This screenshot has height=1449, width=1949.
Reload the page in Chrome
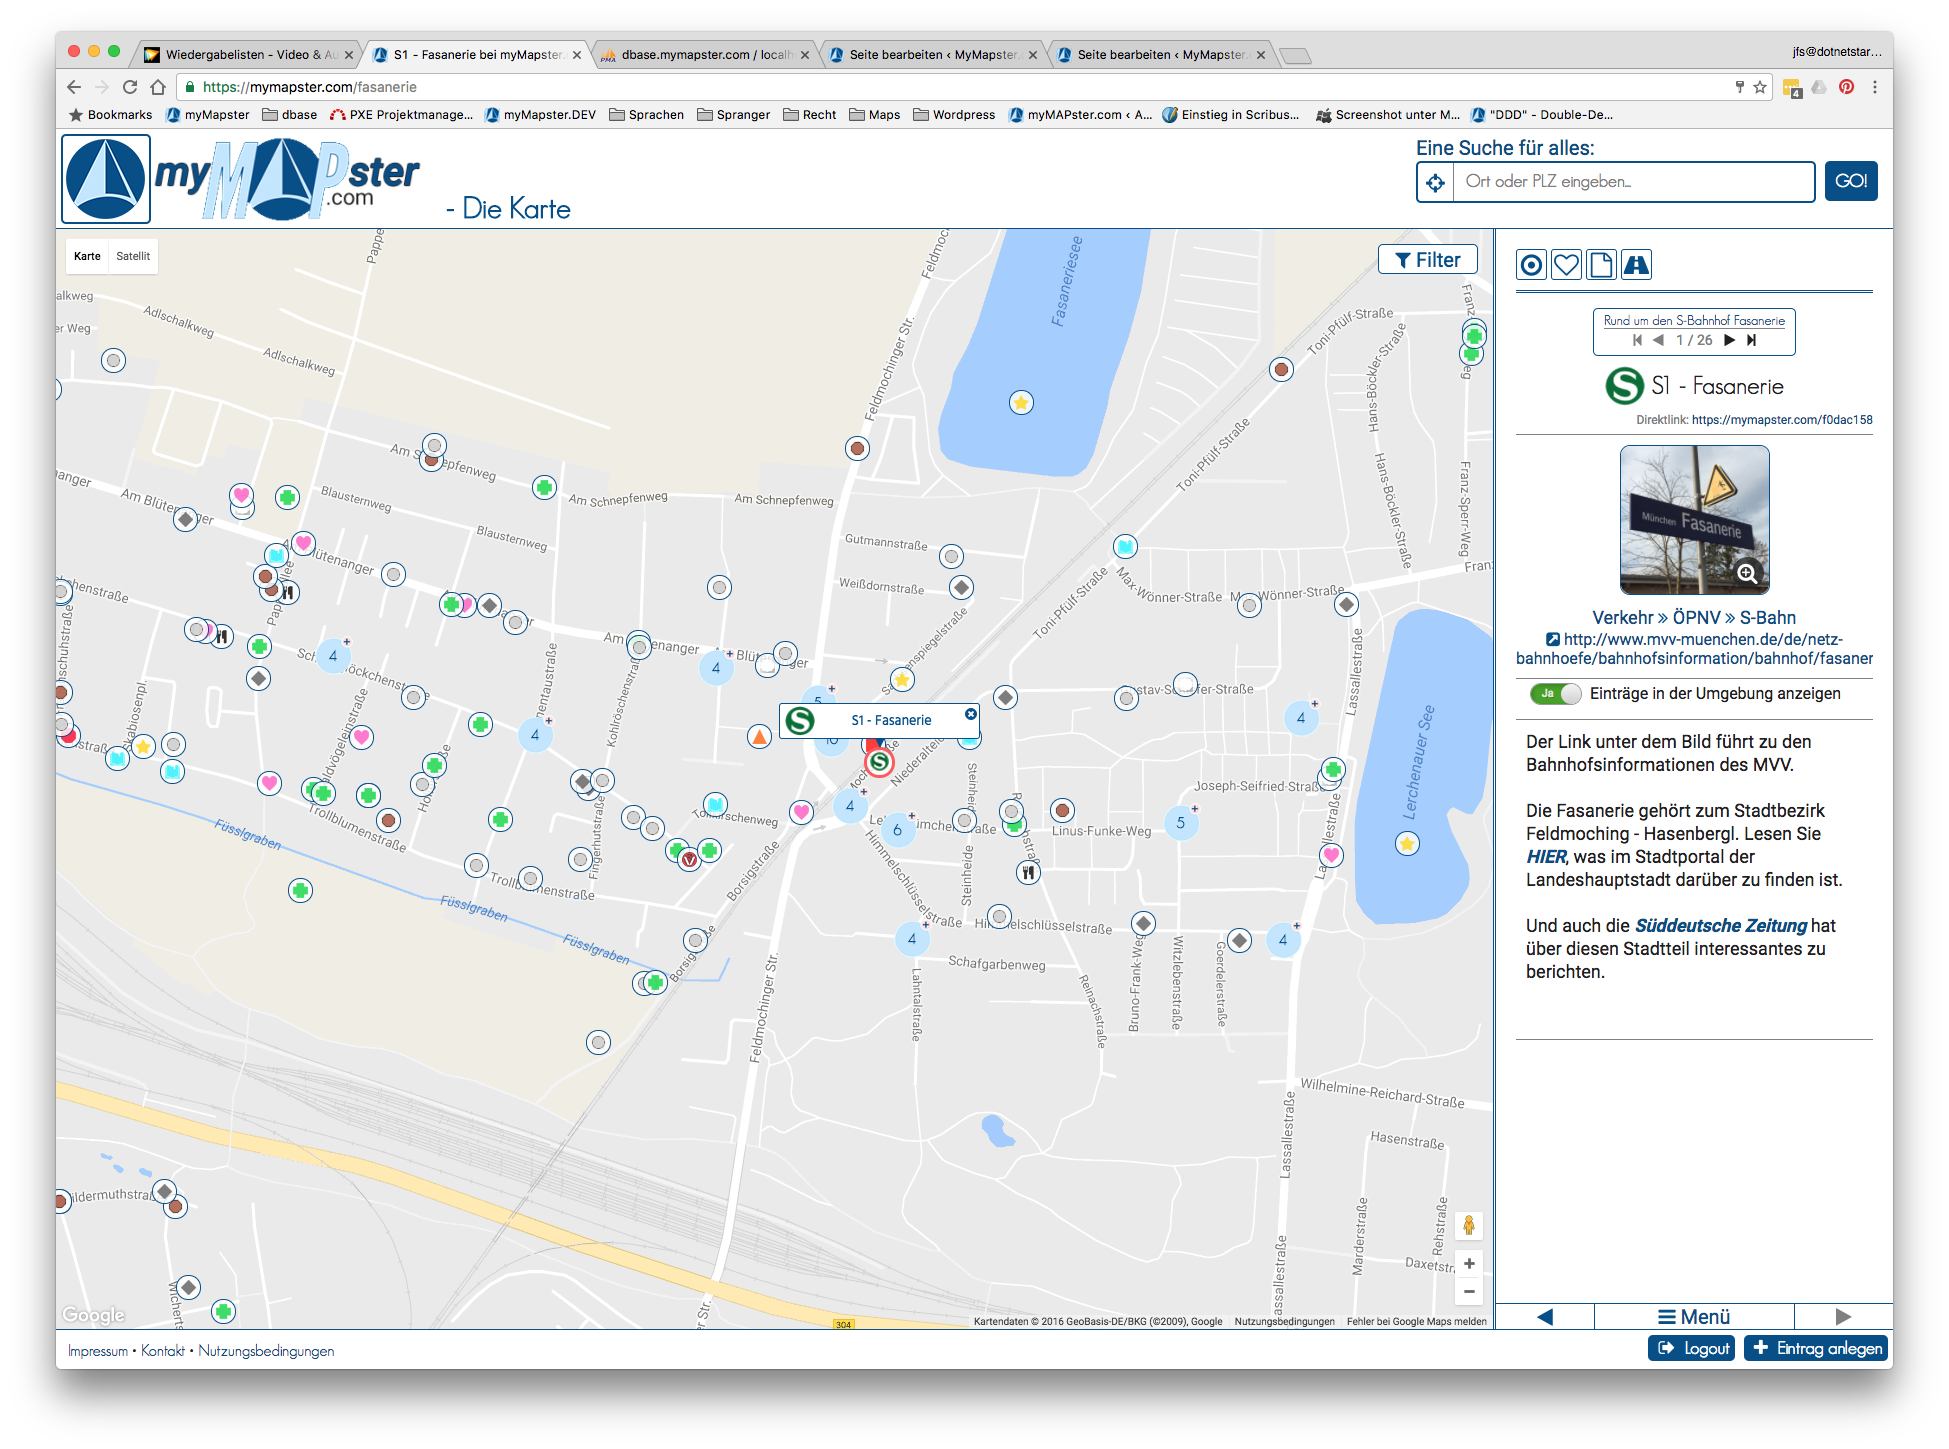130,87
